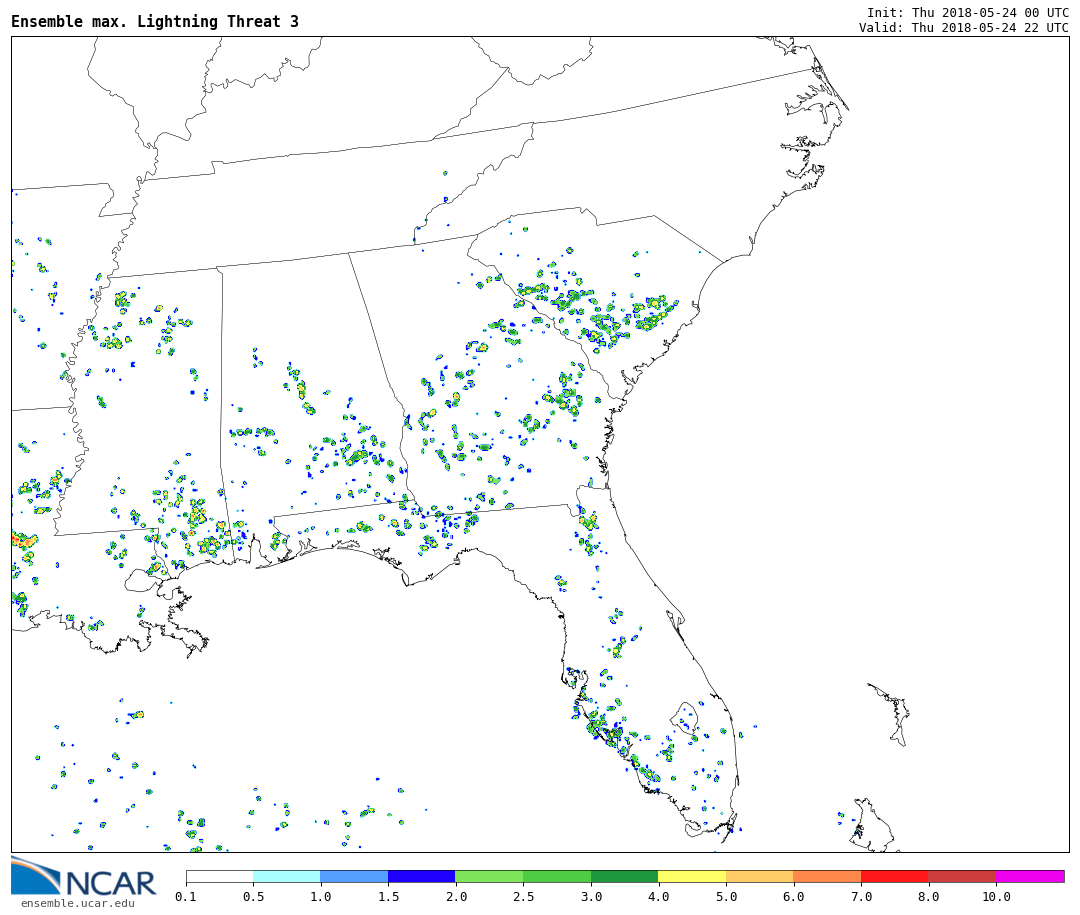Pick the dark green colorbar swatch
The width and height of the screenshot is (1080, 915).
coord(624,876)
